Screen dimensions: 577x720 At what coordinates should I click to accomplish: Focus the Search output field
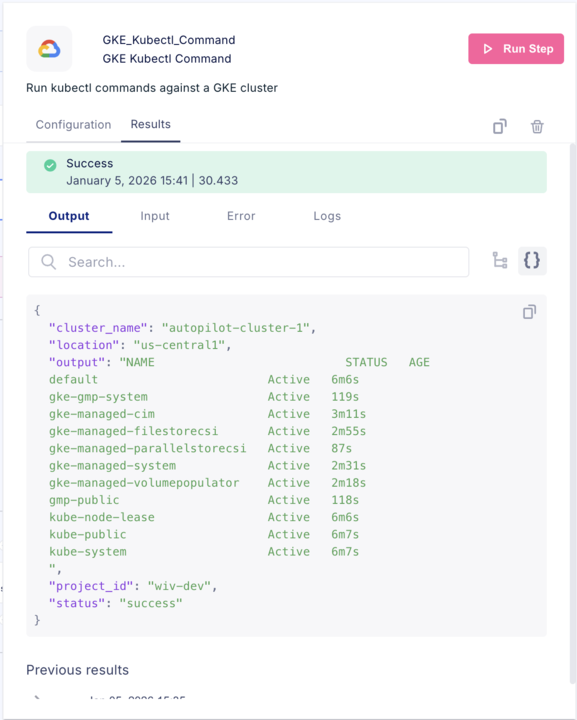coord(249,262)
